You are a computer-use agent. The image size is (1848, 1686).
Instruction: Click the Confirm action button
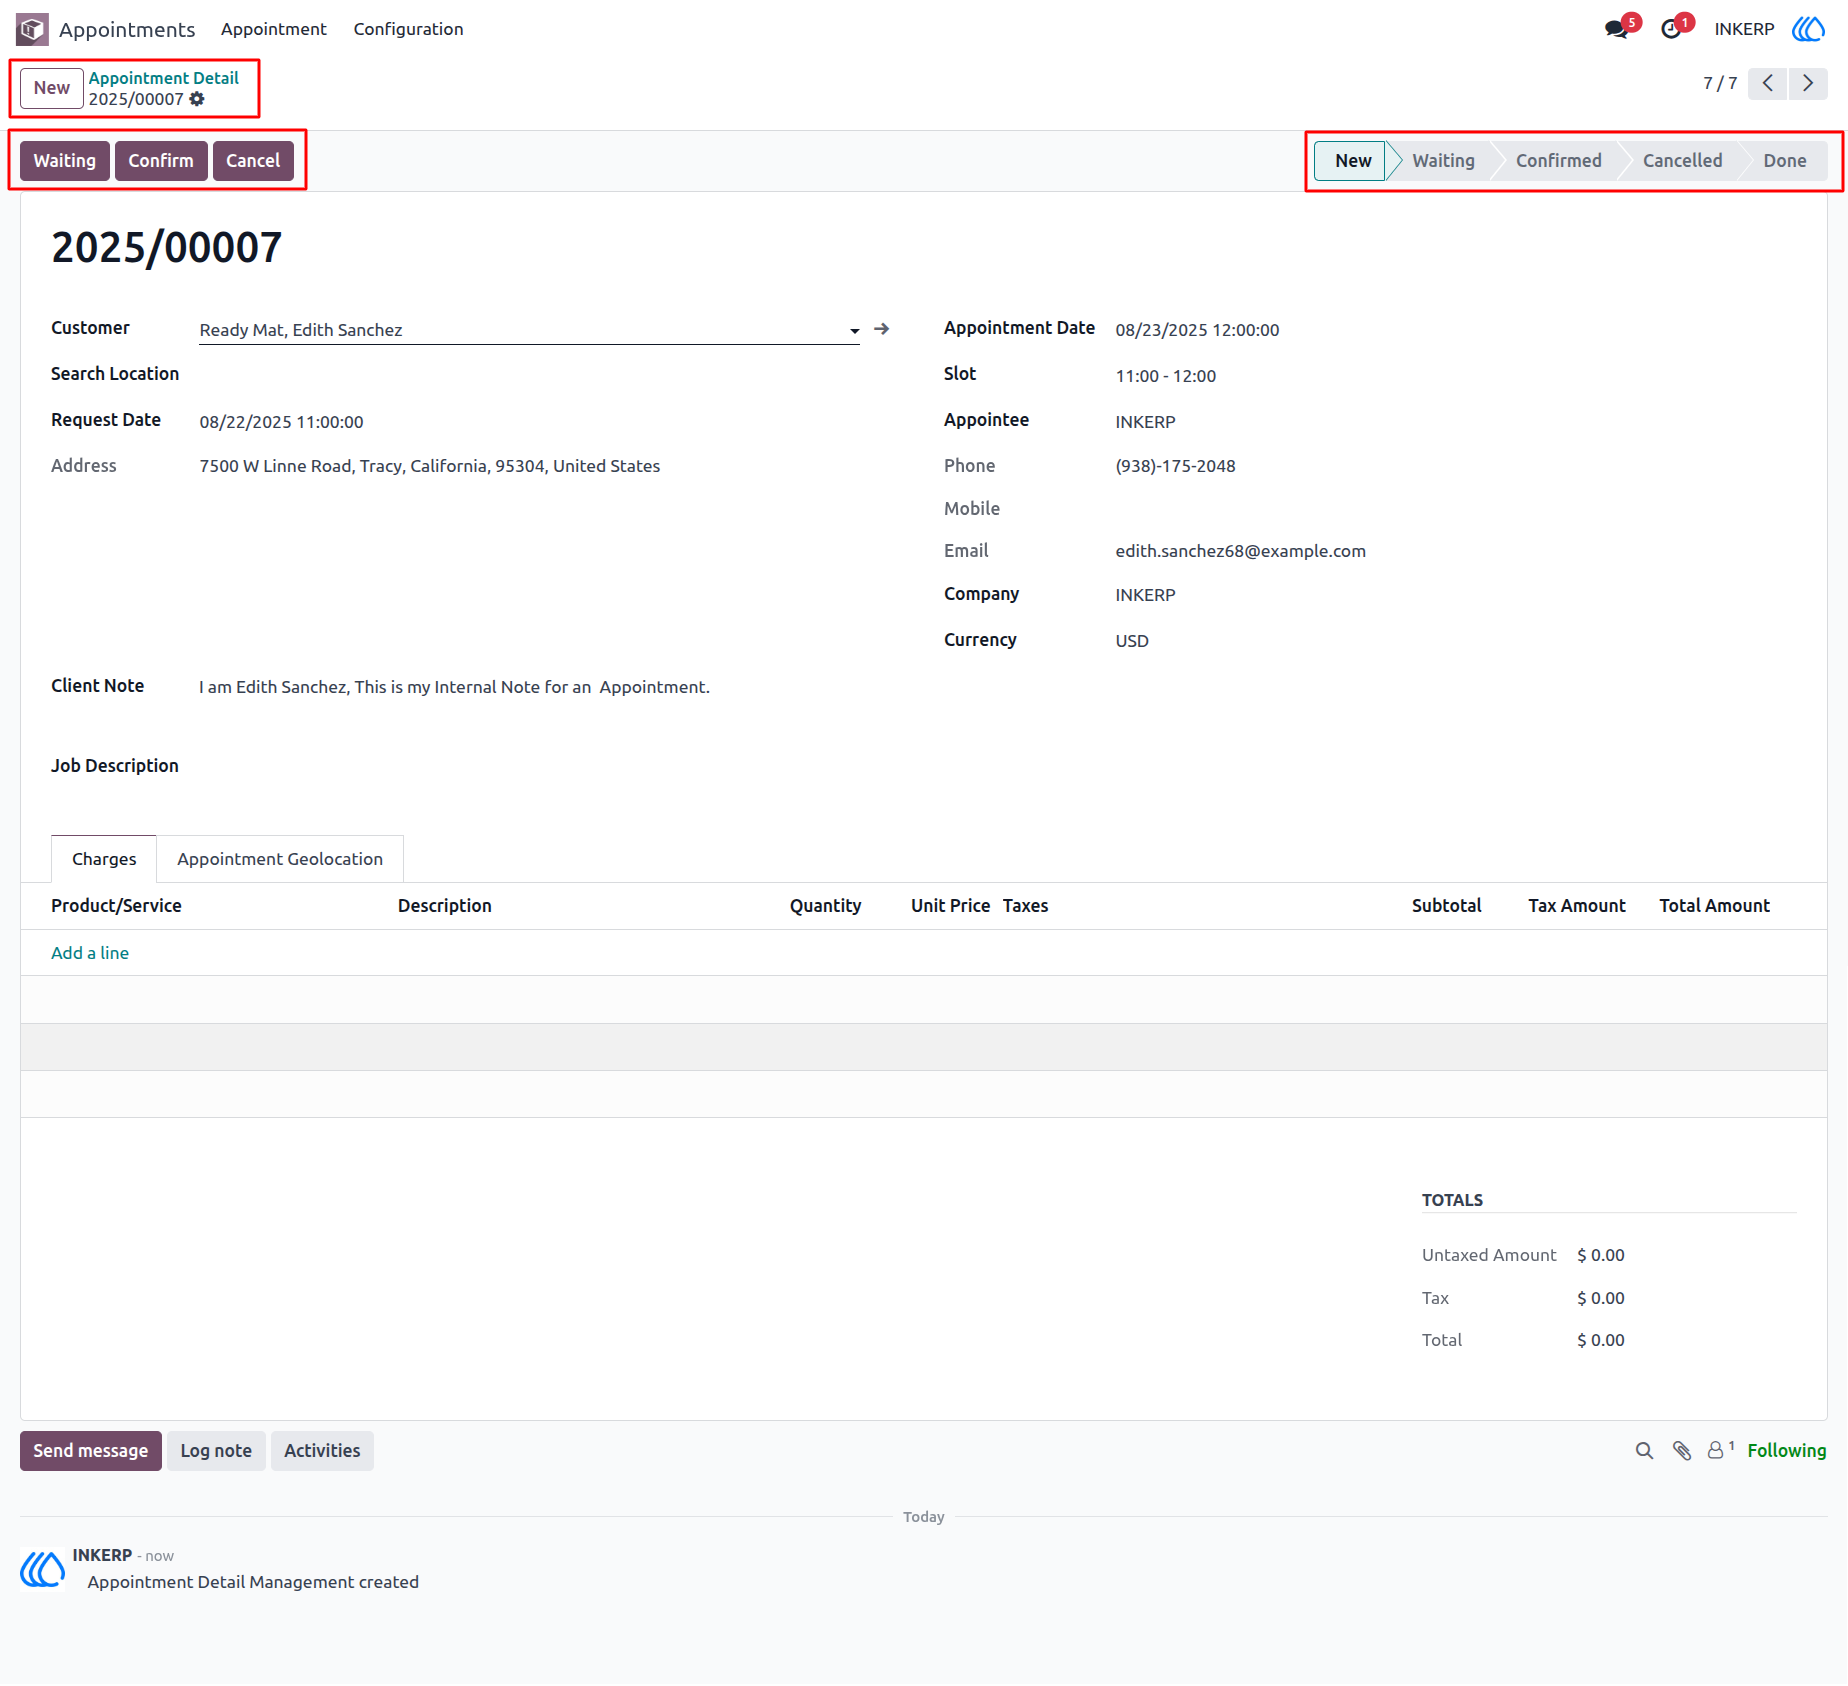161,161
